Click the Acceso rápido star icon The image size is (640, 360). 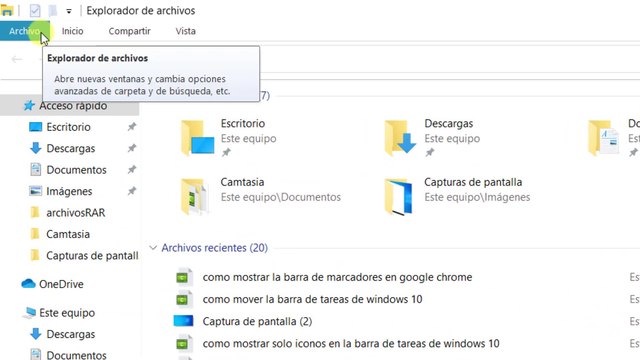[29, 106]
